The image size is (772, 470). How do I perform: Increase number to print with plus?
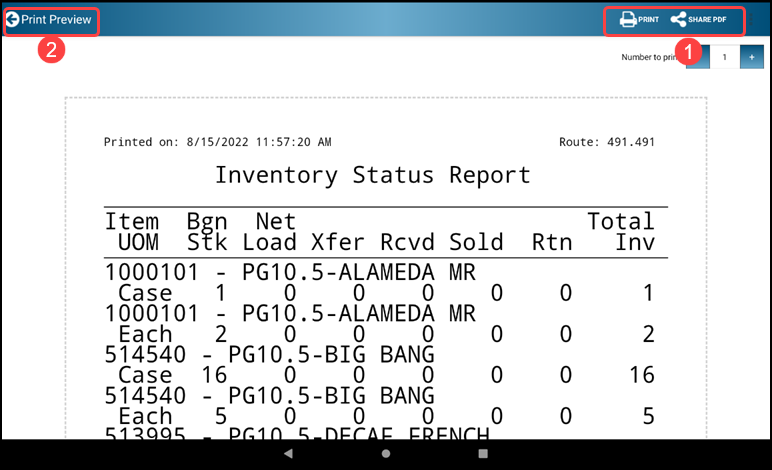[751, 57]
